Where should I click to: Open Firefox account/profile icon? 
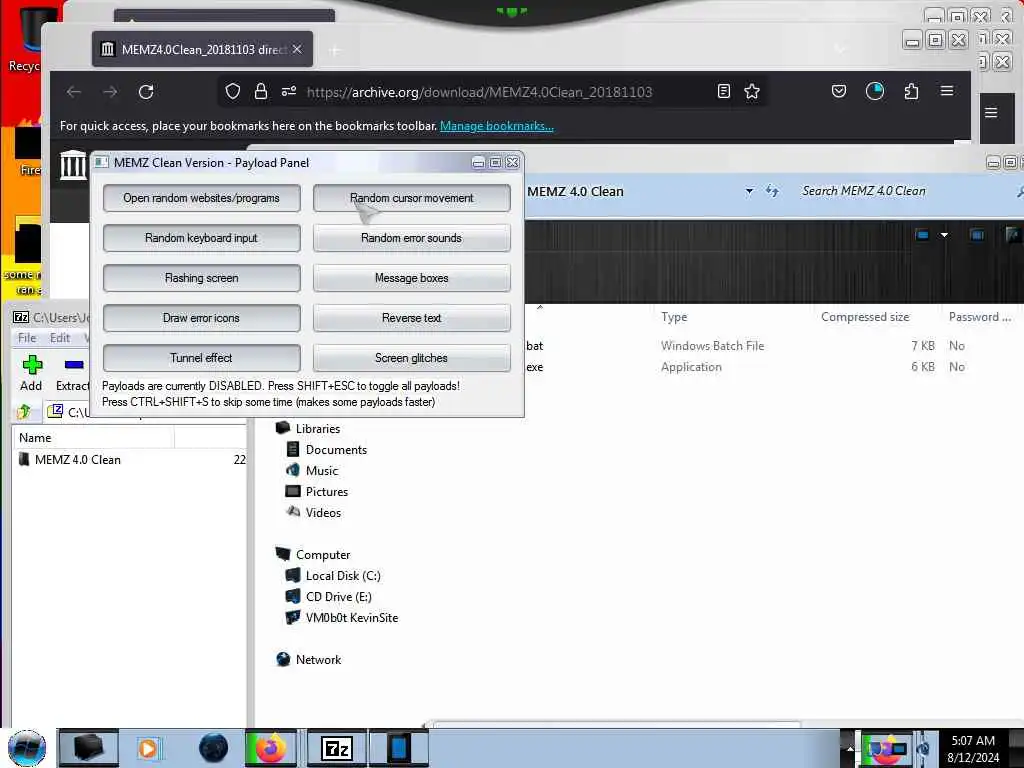point(874,91)
